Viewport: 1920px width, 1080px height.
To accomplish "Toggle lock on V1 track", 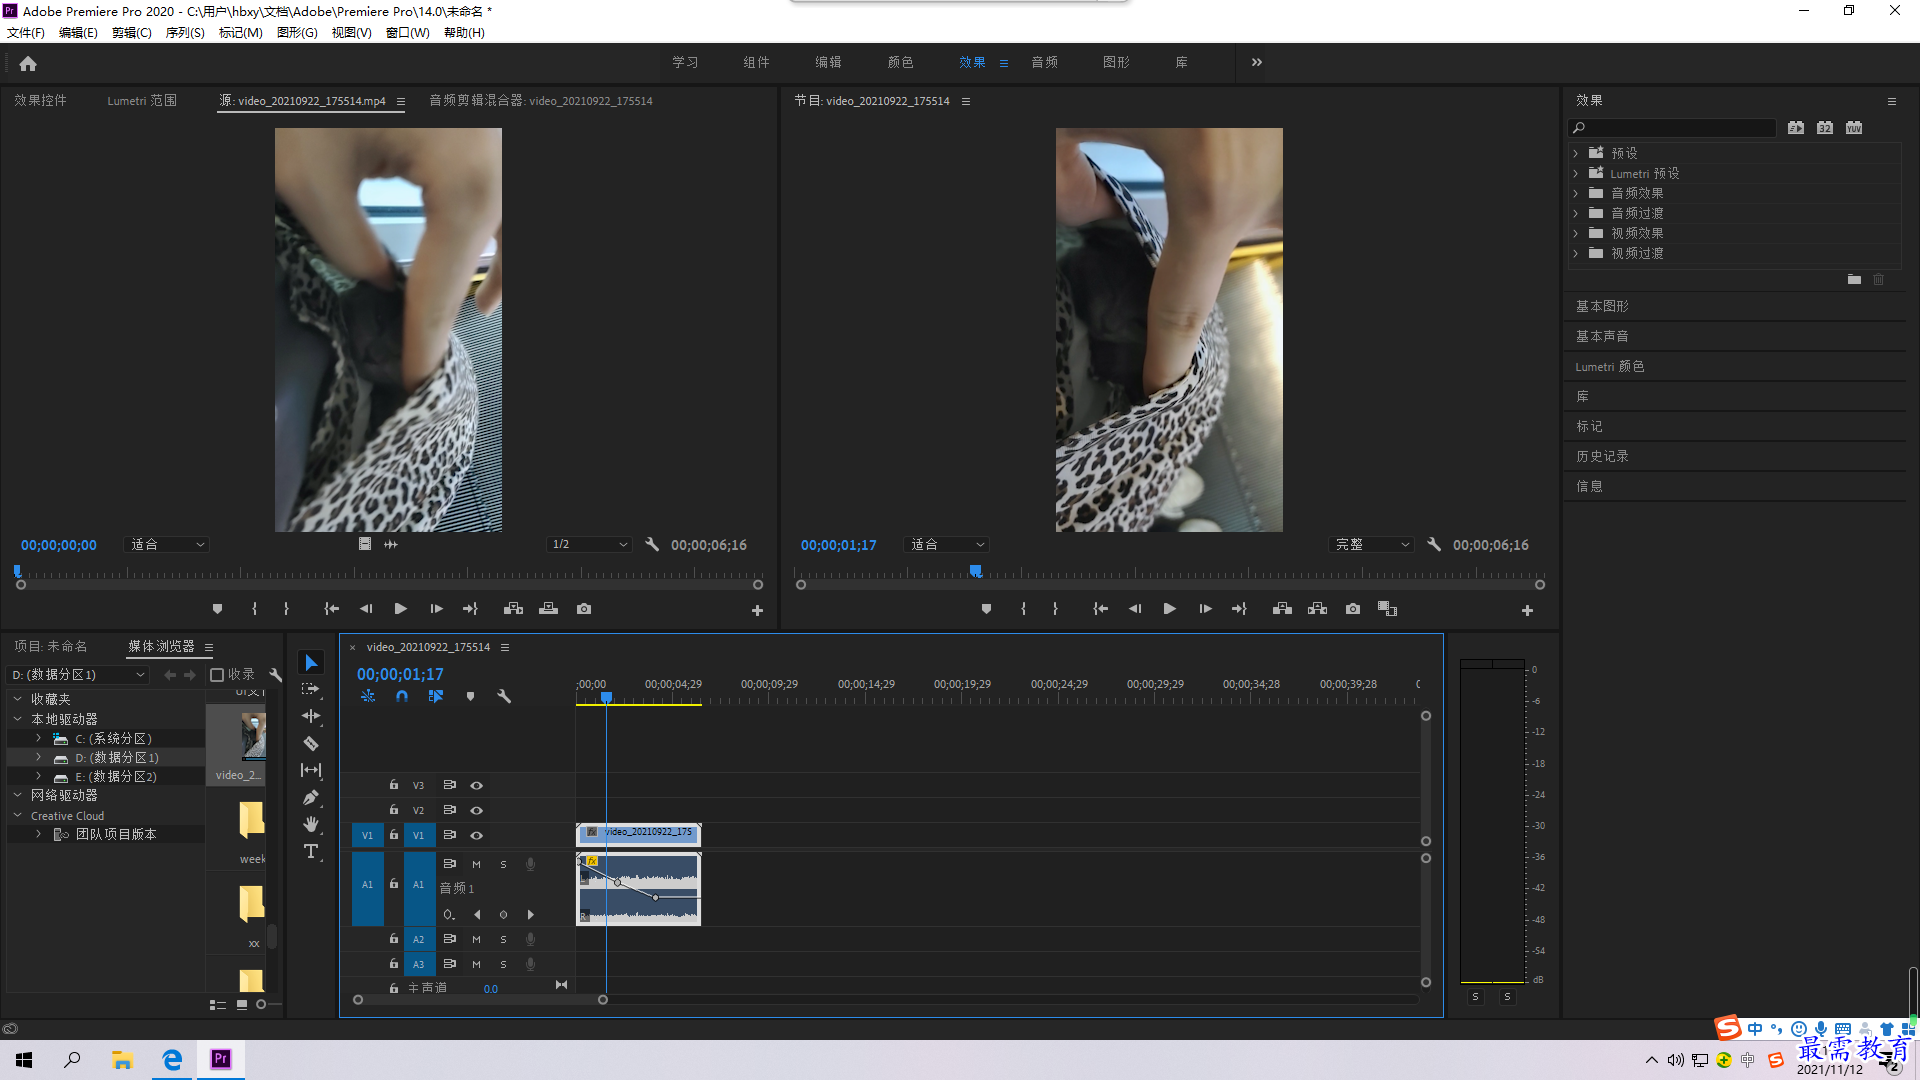I will click(x=394, y=835).
